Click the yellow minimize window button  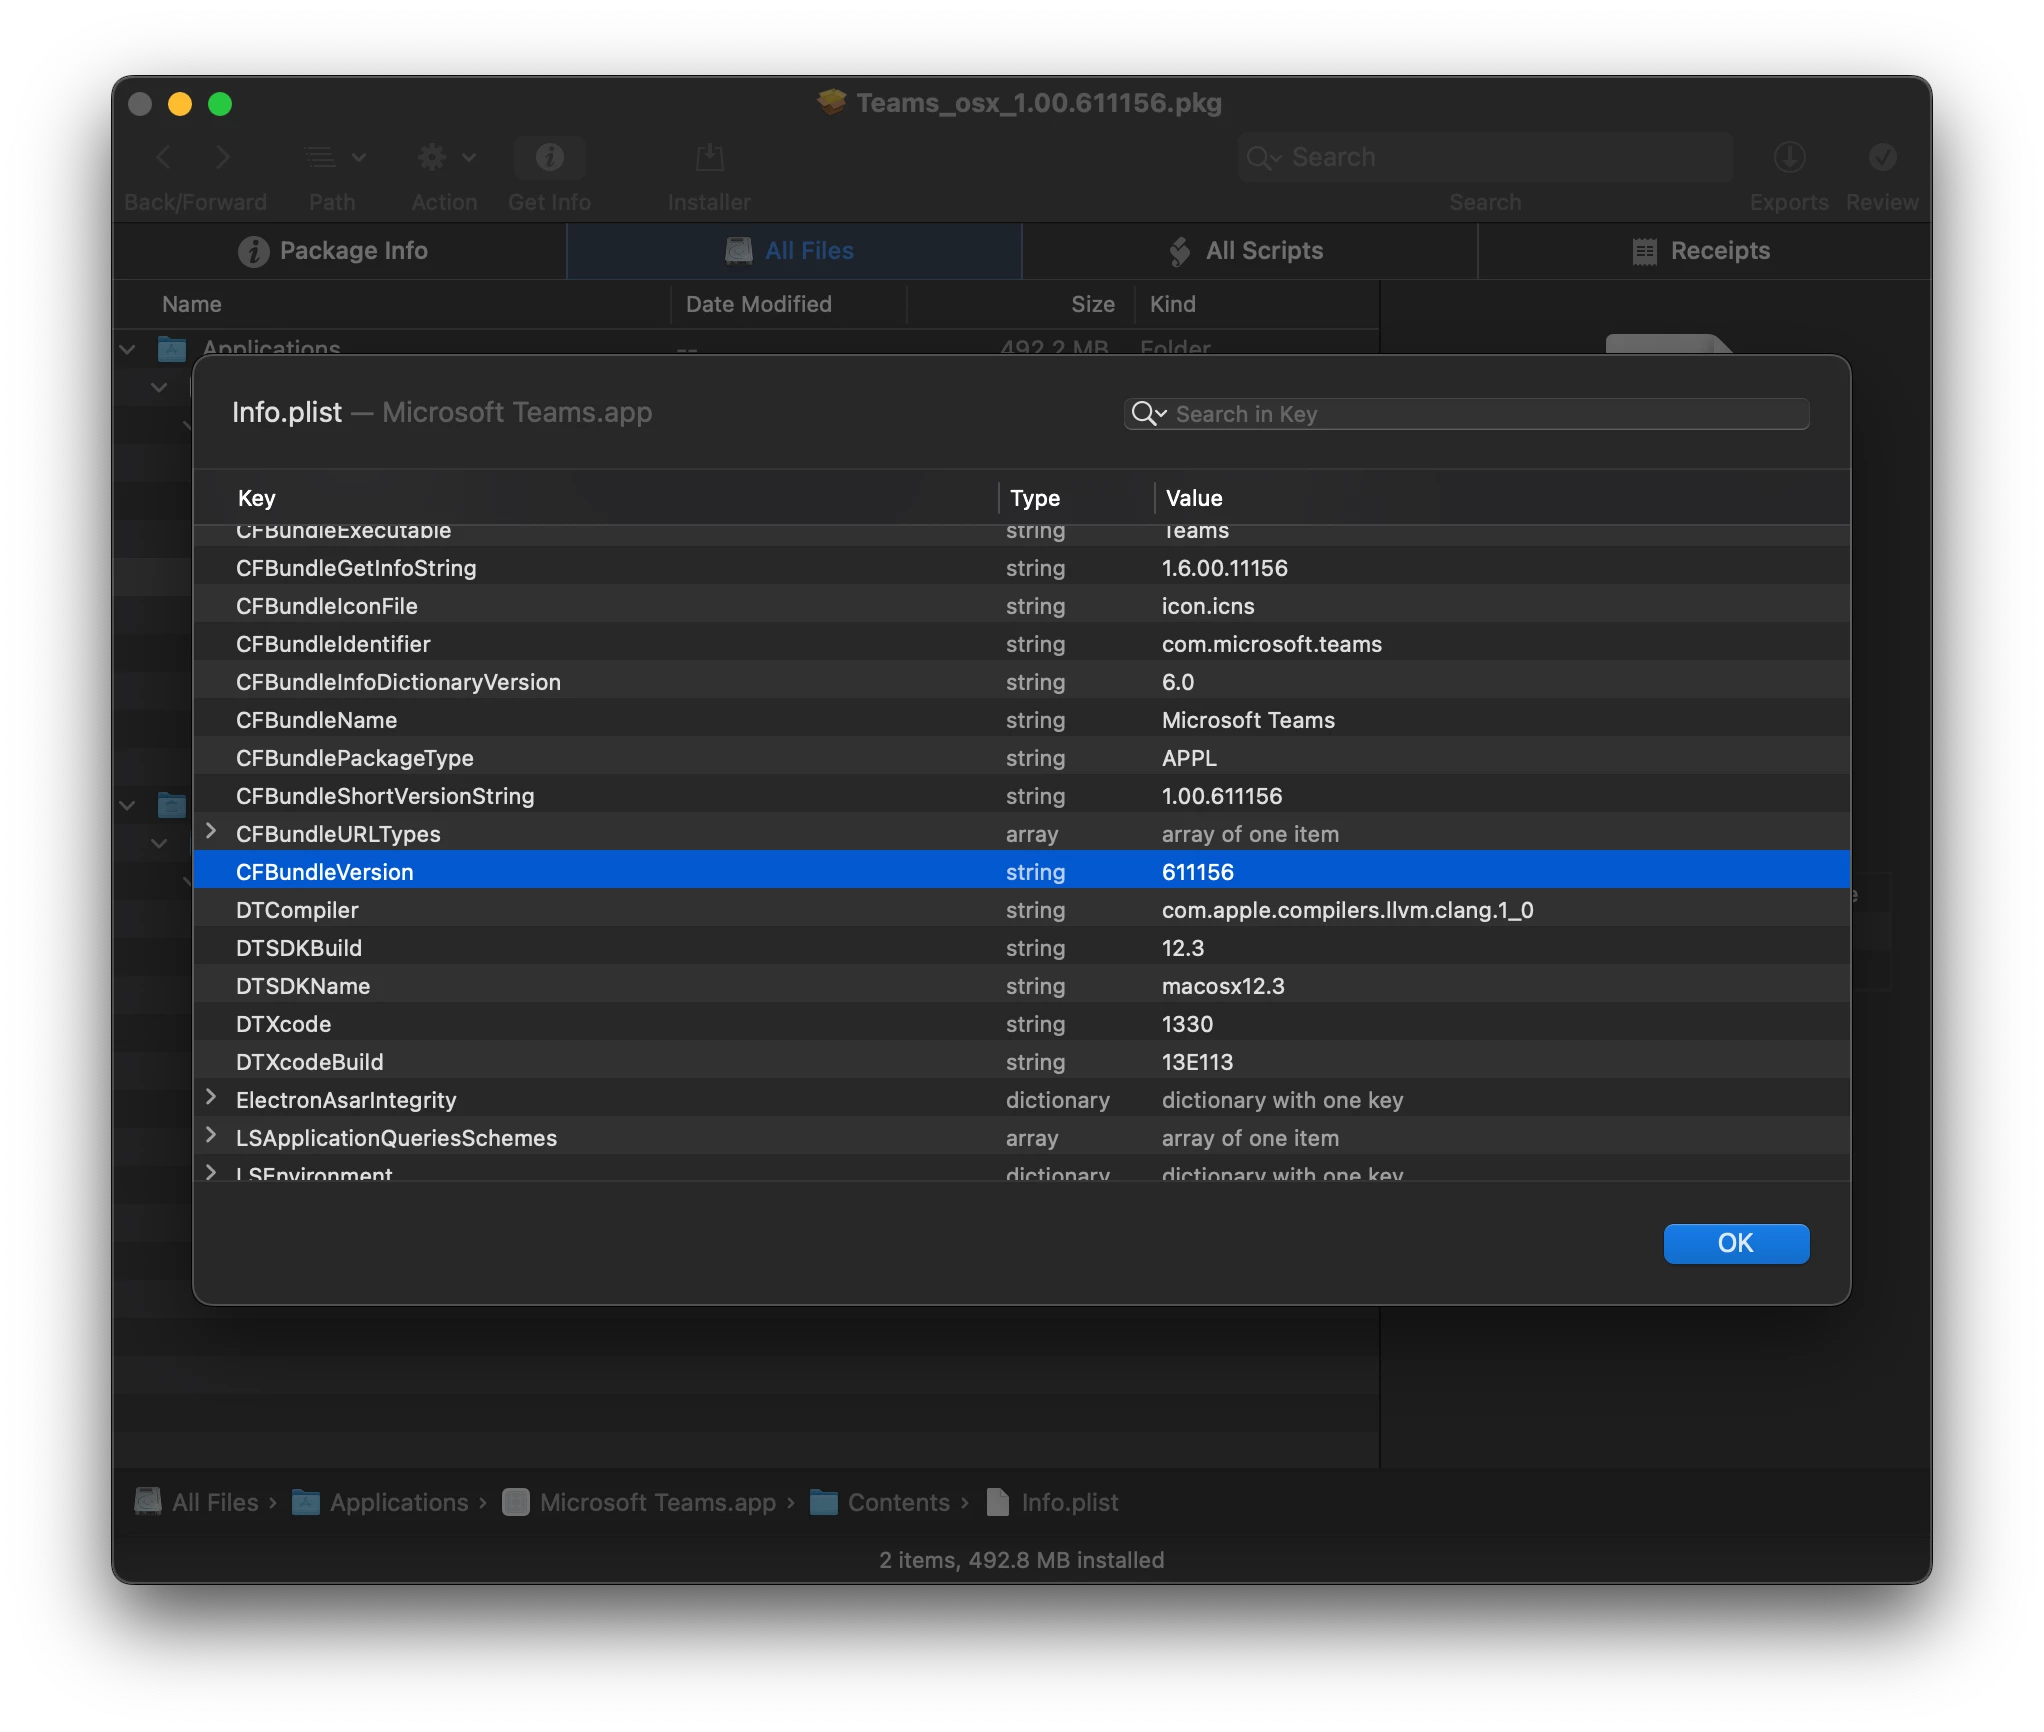pyautogui.click(x=180, y=104)
